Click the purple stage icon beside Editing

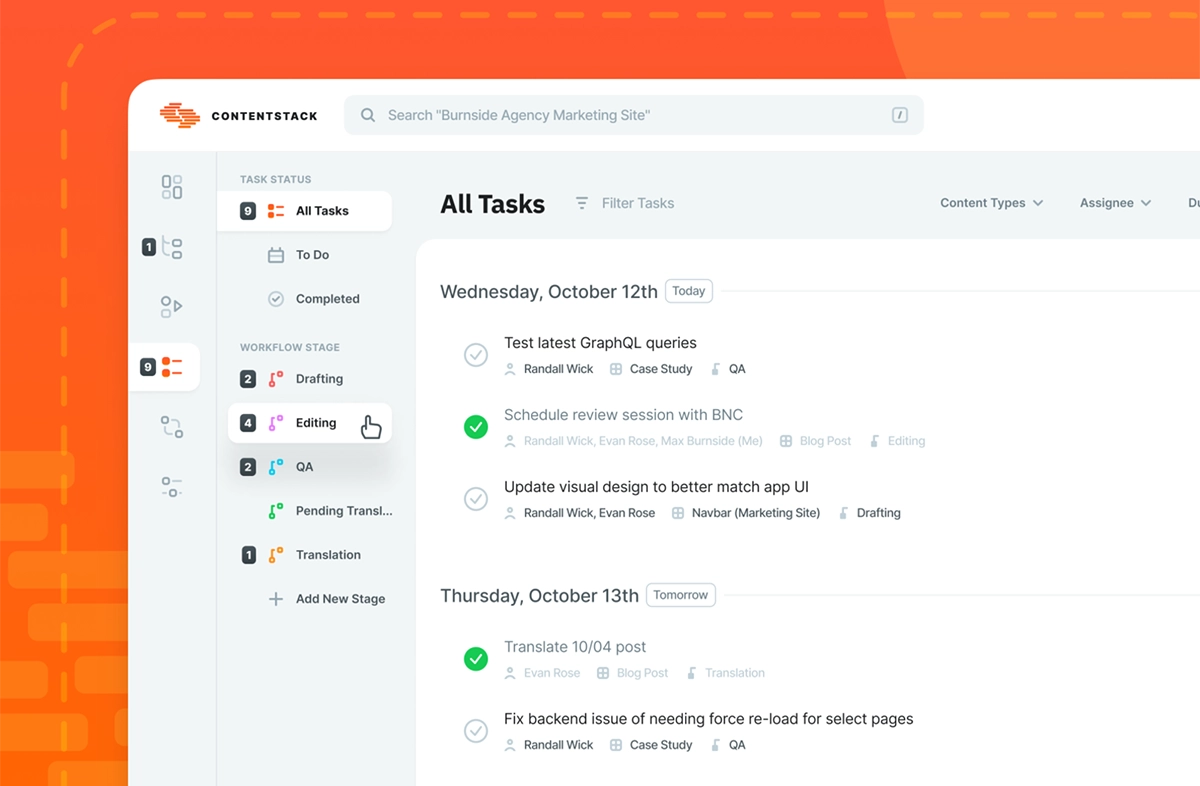point(276,423)
